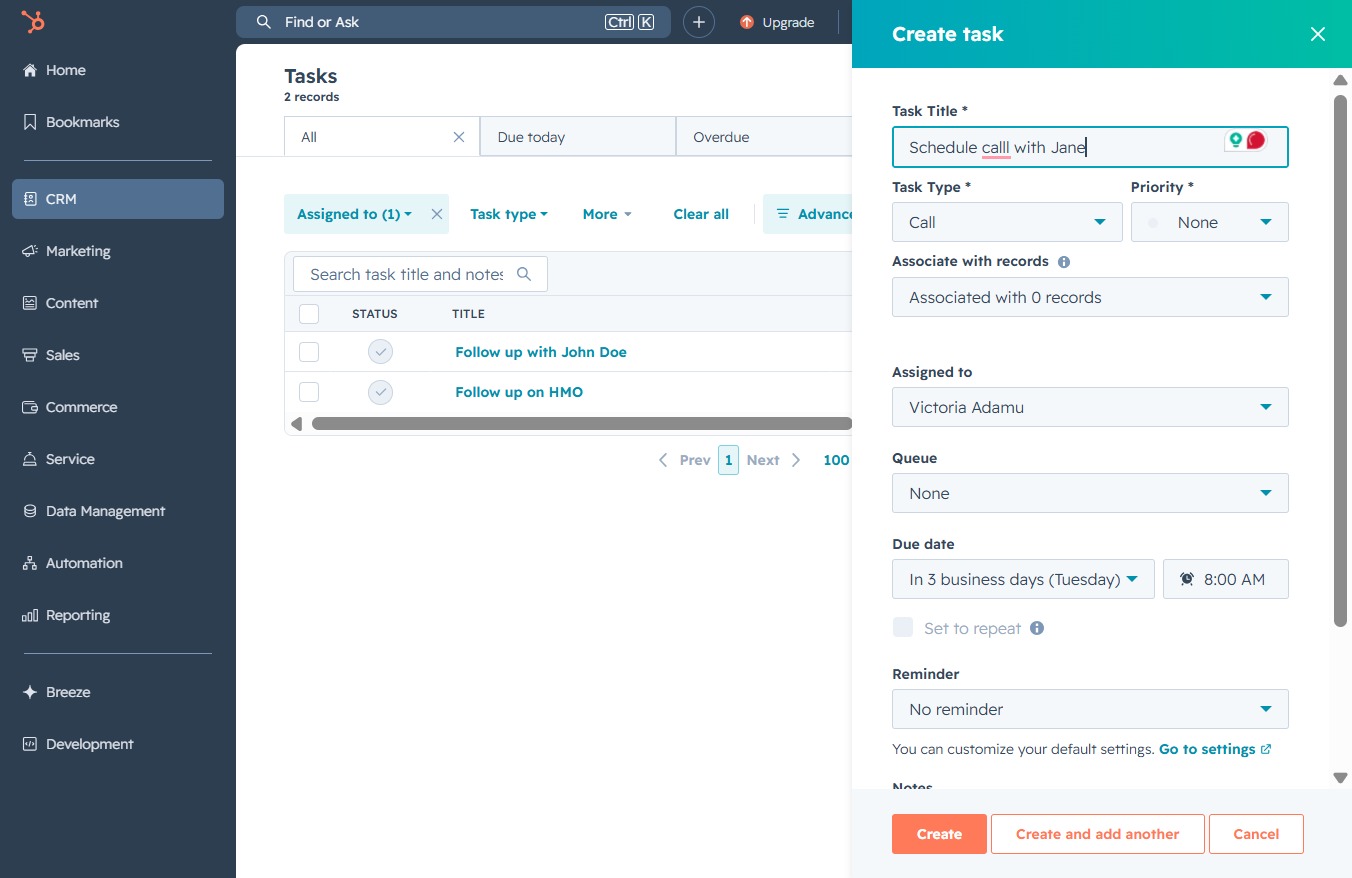The width and height of the screenshot is (1352, 878).
Task: Switch to the Due today tab
Action: 578,137
